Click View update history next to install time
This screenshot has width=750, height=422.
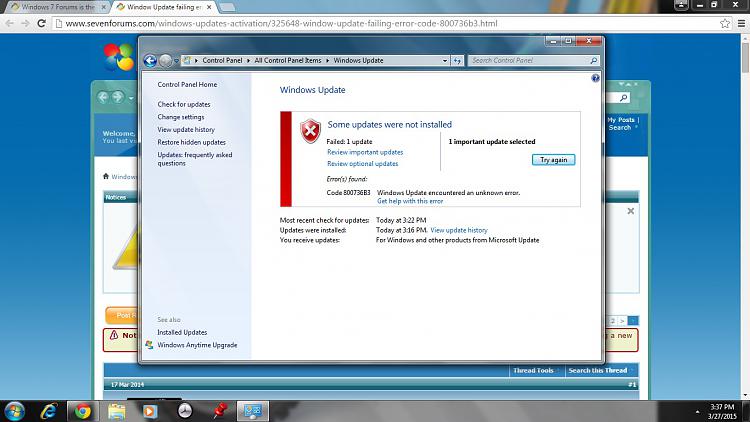tap(459, 230)
